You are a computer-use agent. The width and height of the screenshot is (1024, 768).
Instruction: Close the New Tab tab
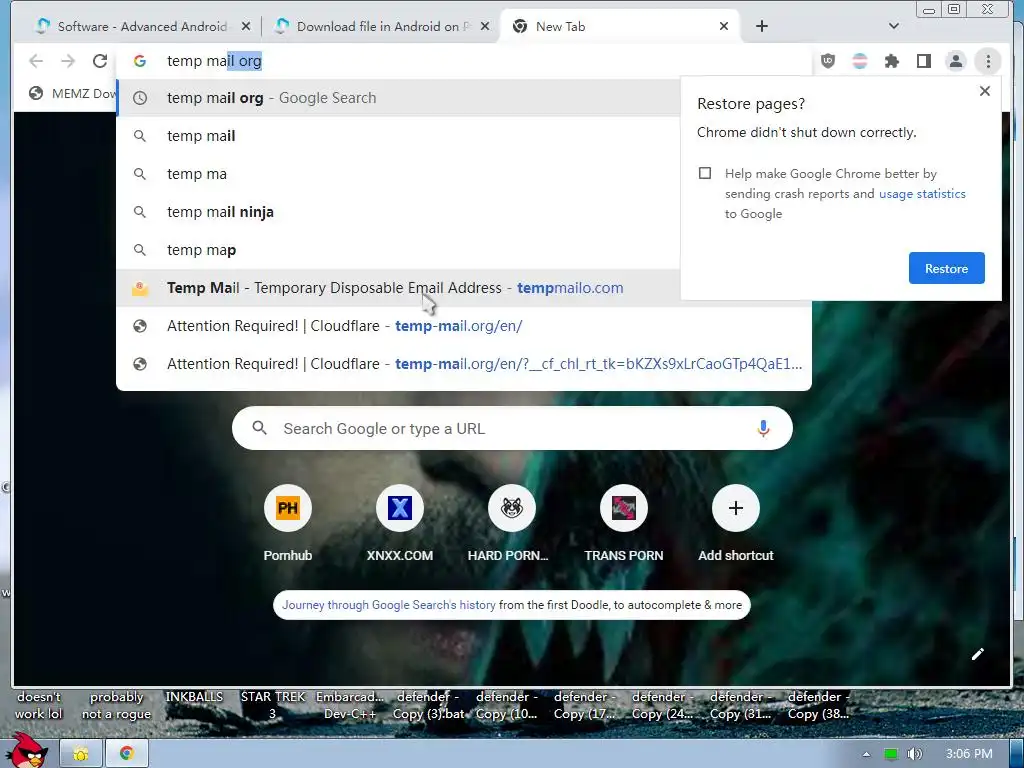724,26
